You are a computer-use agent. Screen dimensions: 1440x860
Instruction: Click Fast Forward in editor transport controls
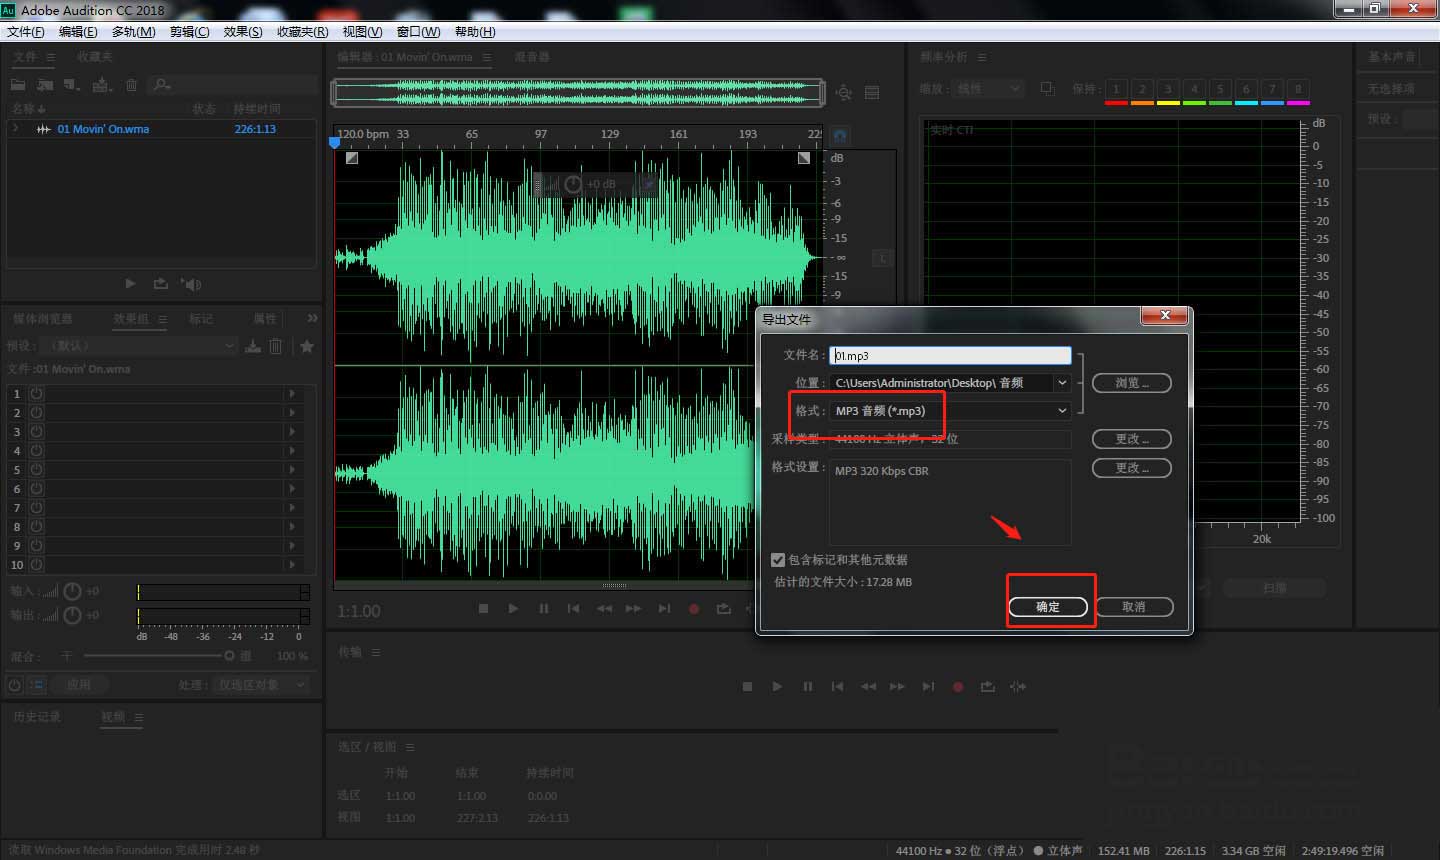[634, 608]
